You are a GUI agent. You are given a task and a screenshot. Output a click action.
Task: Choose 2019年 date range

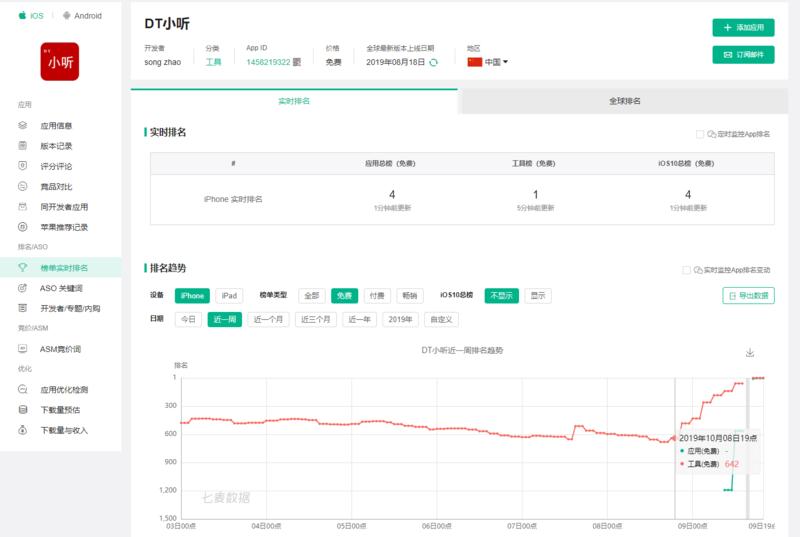click(x=401, y=319)
